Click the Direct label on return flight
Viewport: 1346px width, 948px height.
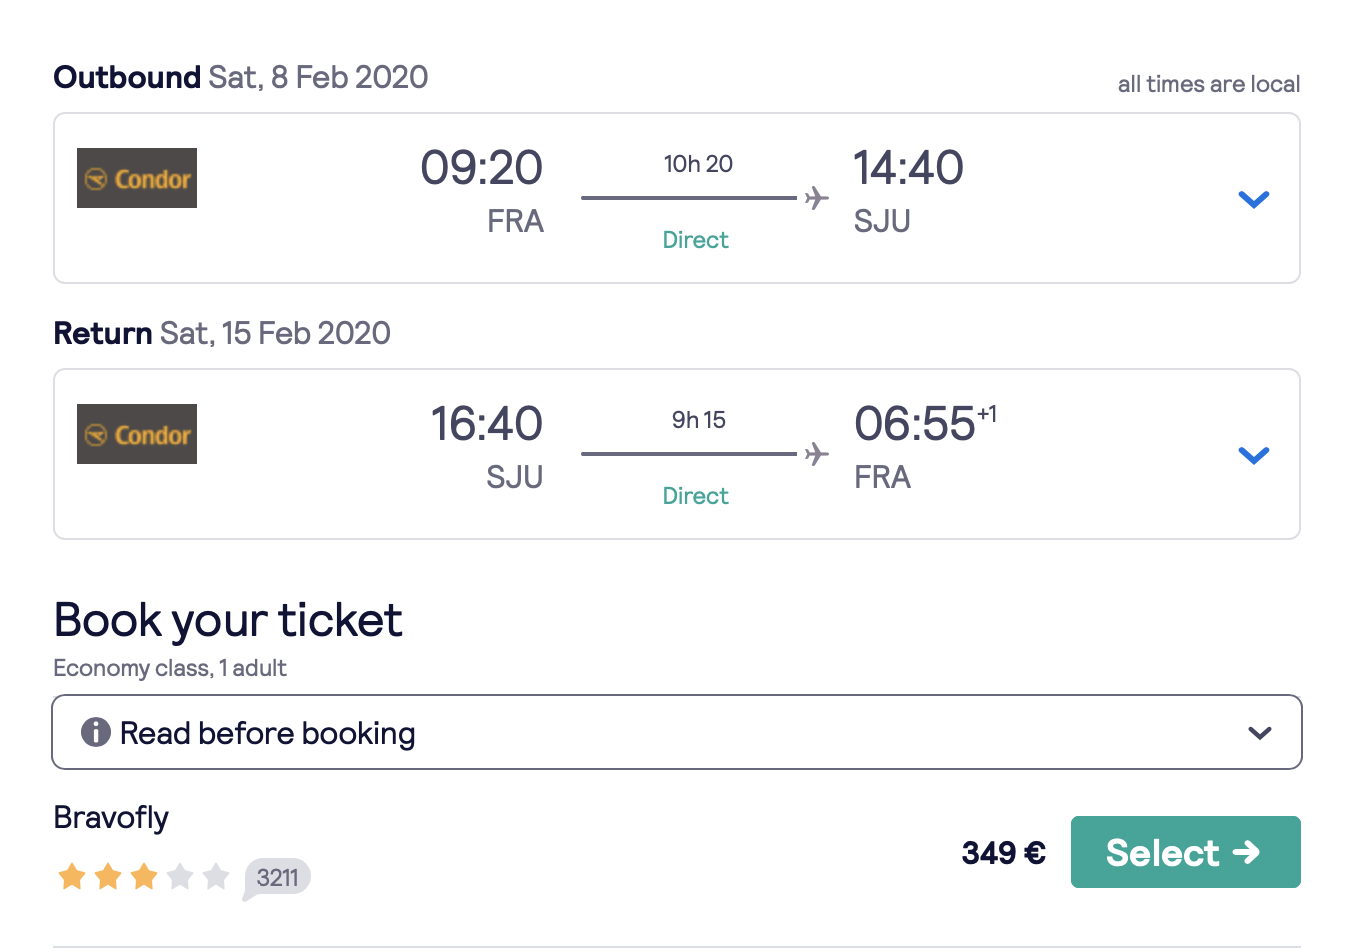(x=696, y=496)
